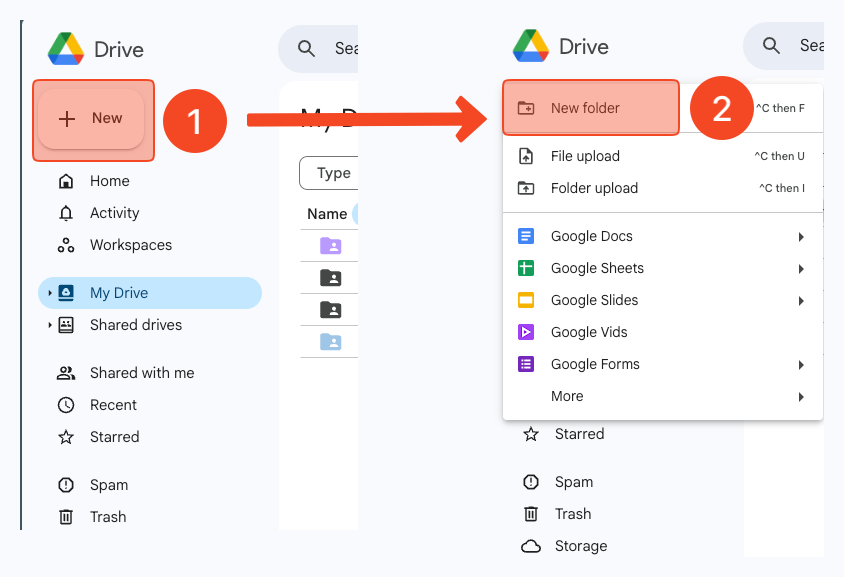Image resolution: width=844 pixels, height=577 pixels.
Task: Select the light blue shared folder icon
Action: 330,342
